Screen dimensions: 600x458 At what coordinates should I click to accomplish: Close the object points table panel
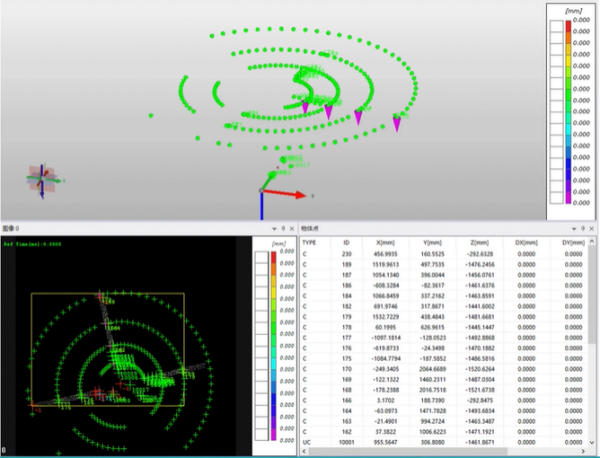(592, 228)
